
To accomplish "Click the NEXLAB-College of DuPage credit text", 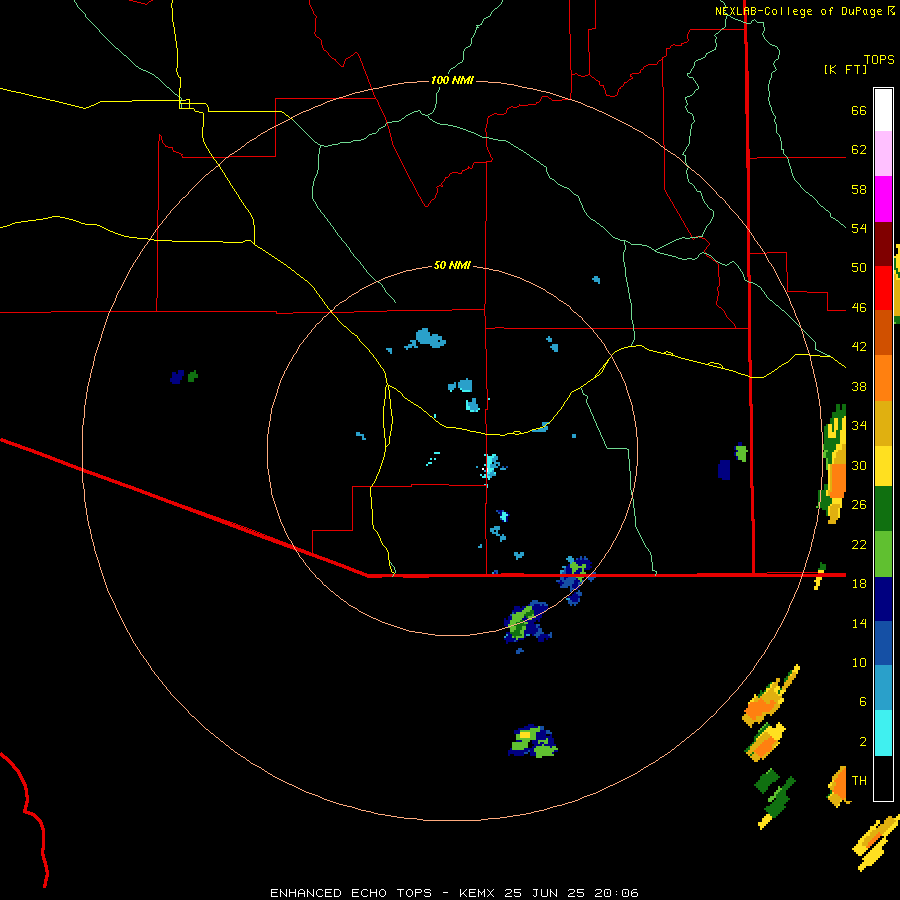I will [804, 11].
